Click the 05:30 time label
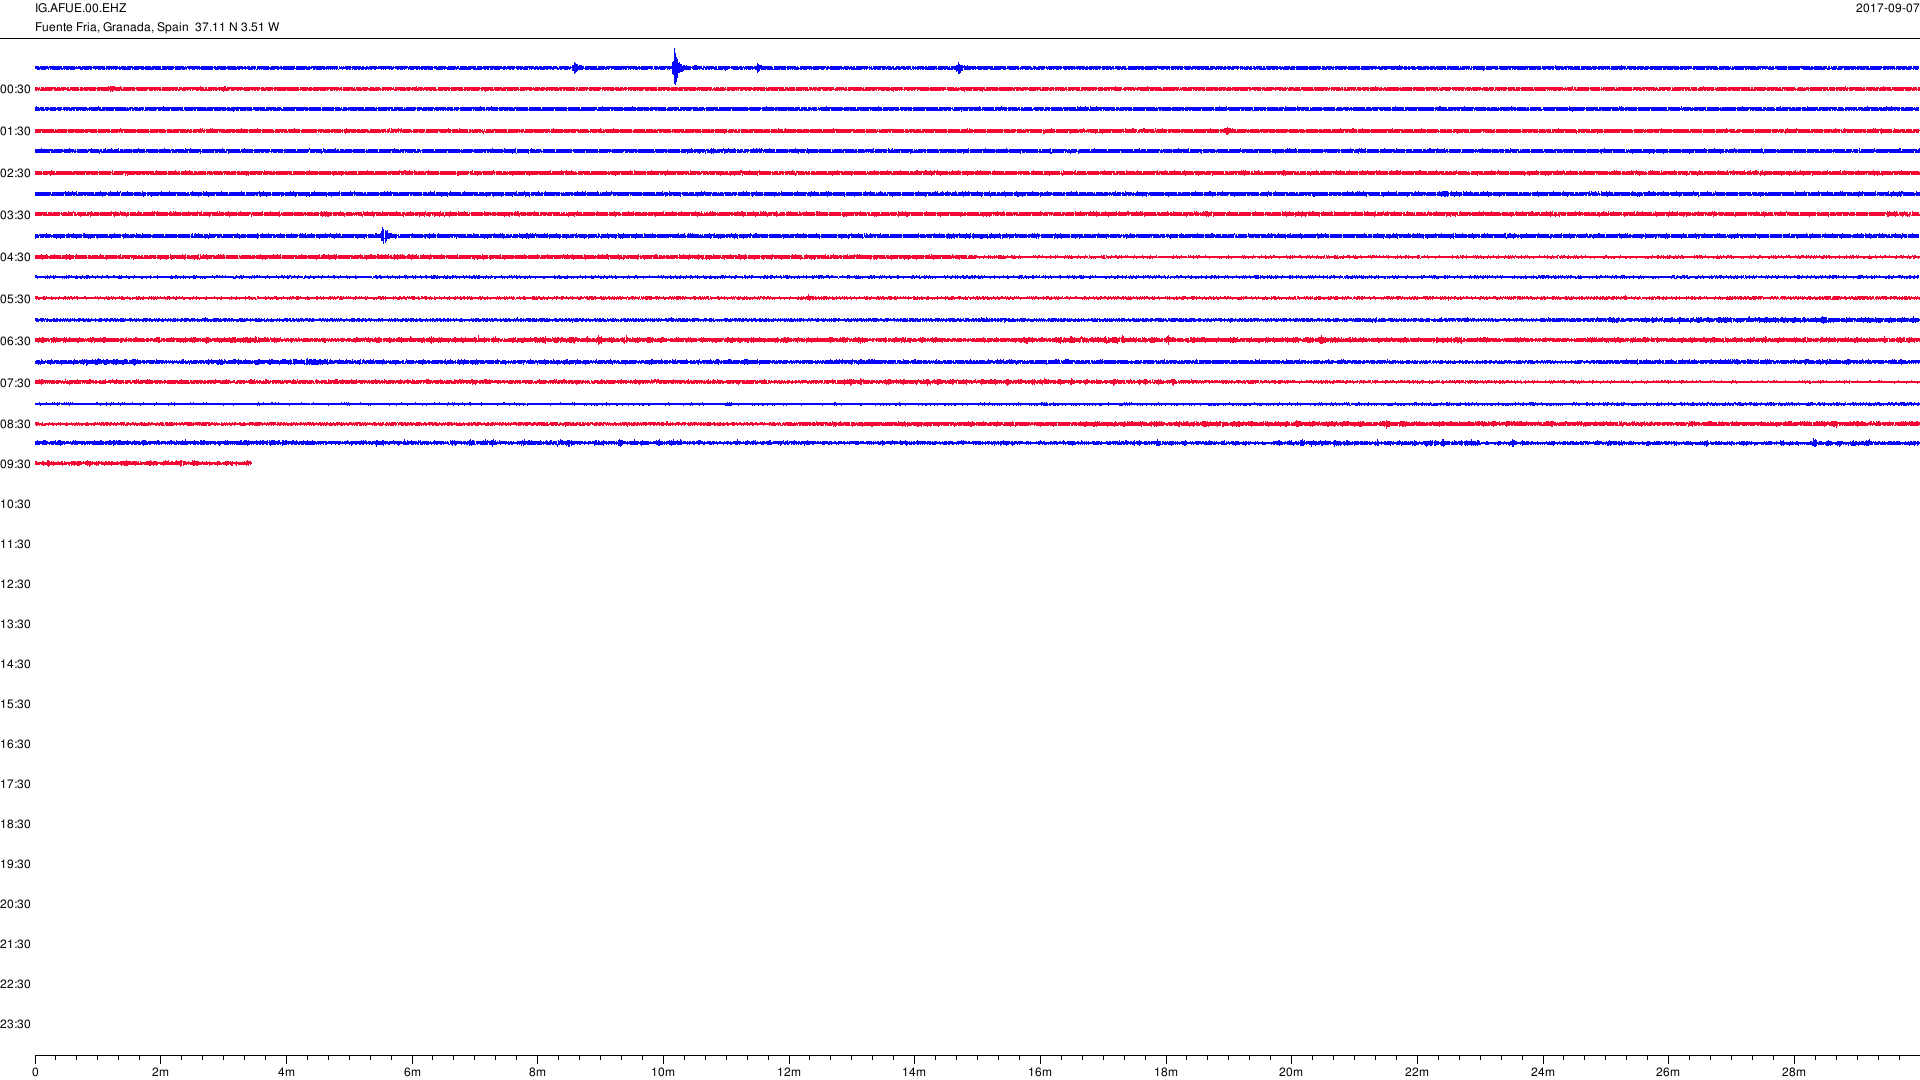The width and height of the screenshot is (1920, 1080). click(x=15, y=299)
